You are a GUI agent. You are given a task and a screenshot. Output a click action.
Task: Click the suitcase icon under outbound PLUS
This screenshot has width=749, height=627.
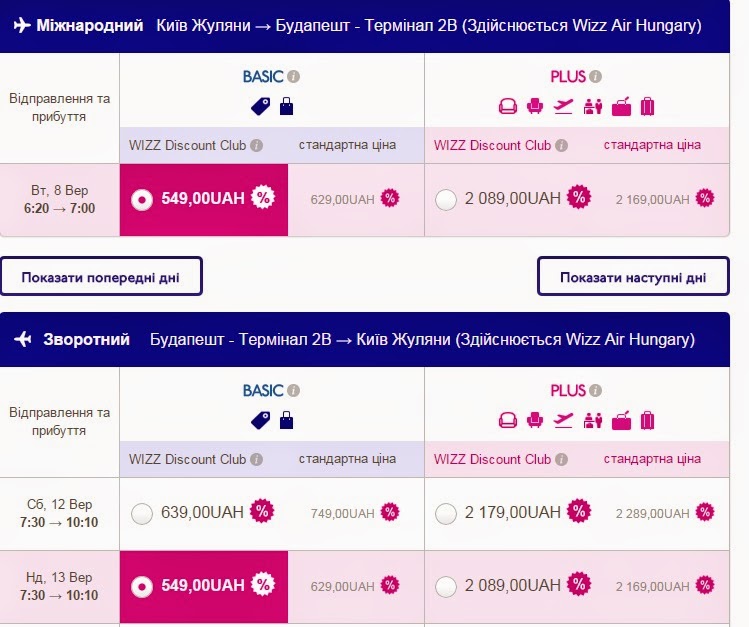647,105
